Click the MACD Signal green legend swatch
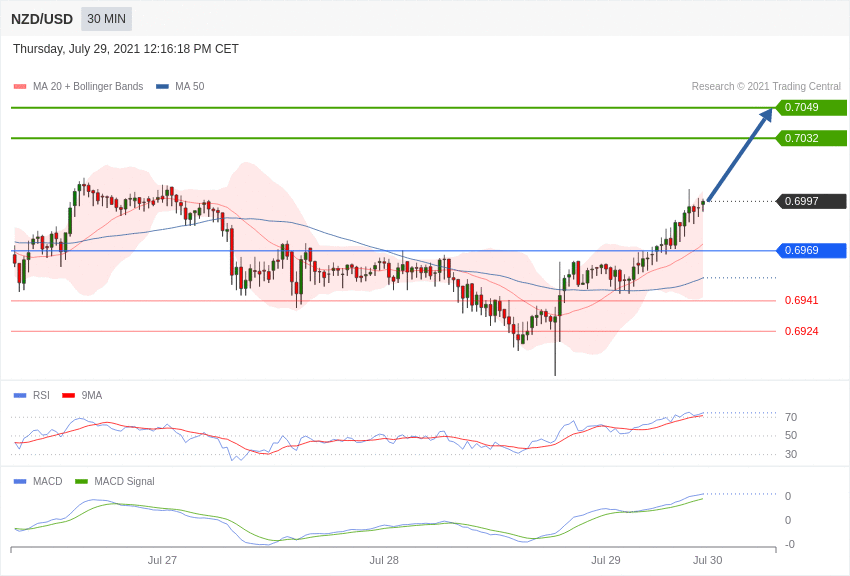The image size is (850, 576). pos(81,482)
